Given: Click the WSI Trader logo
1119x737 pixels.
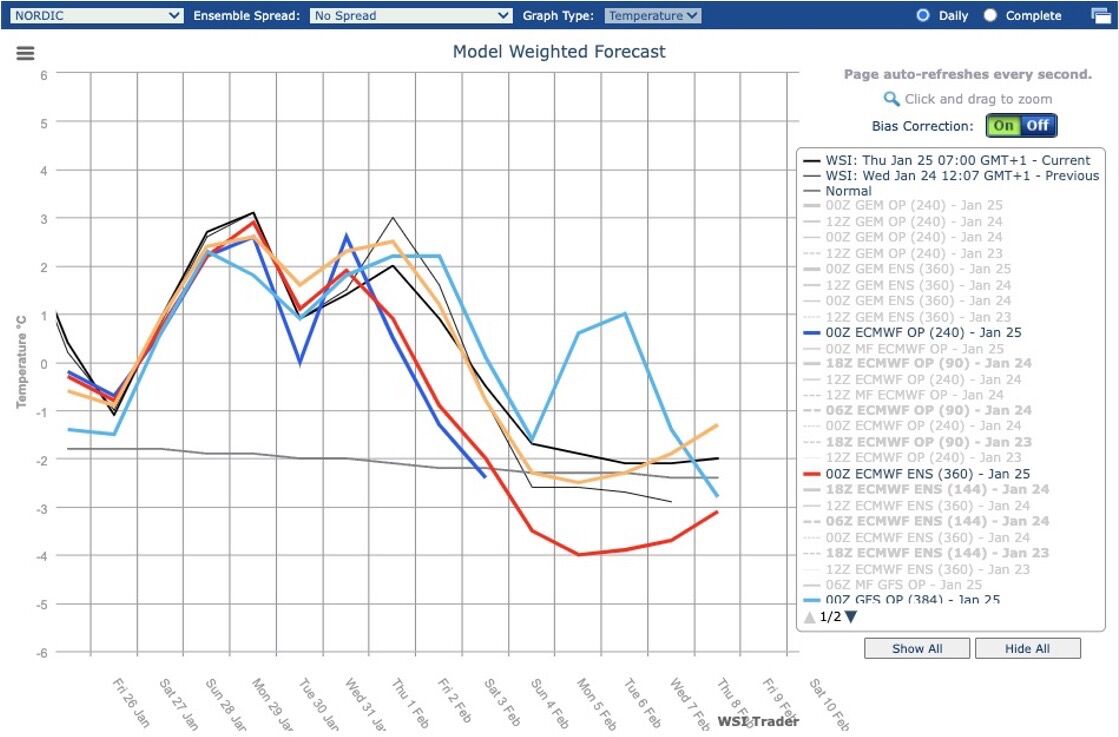Looking at the screenshot, I should coord(757,721).
